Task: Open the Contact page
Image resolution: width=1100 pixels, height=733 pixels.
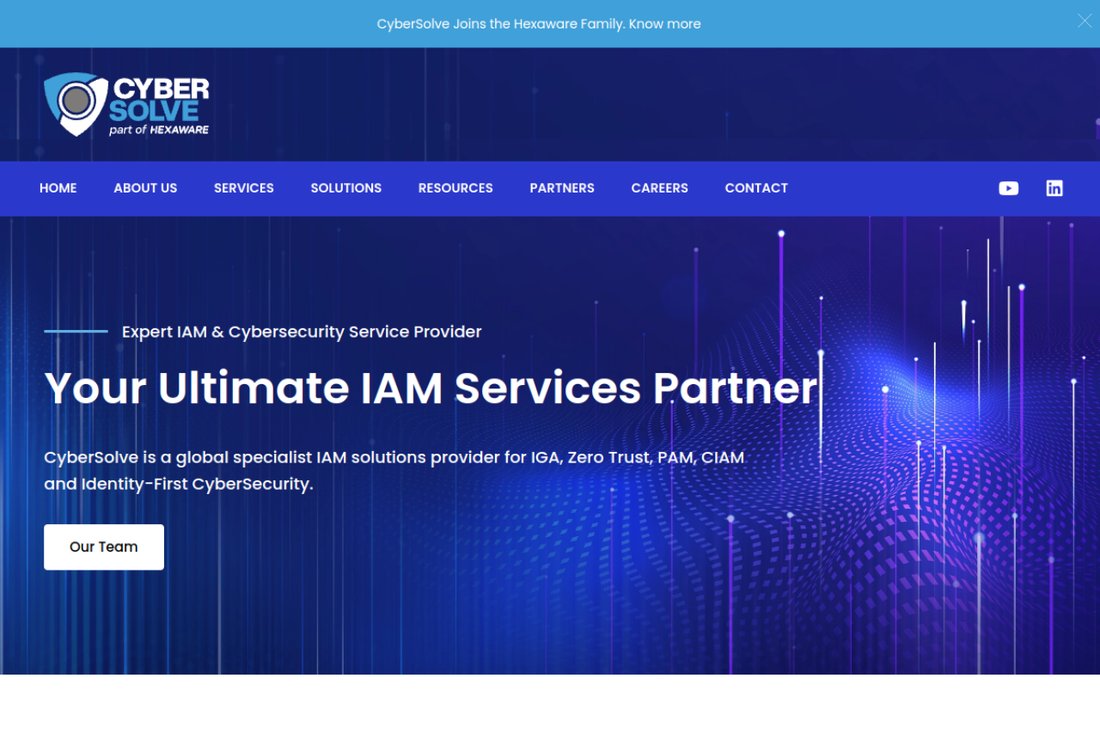Action: click(756, 188)
